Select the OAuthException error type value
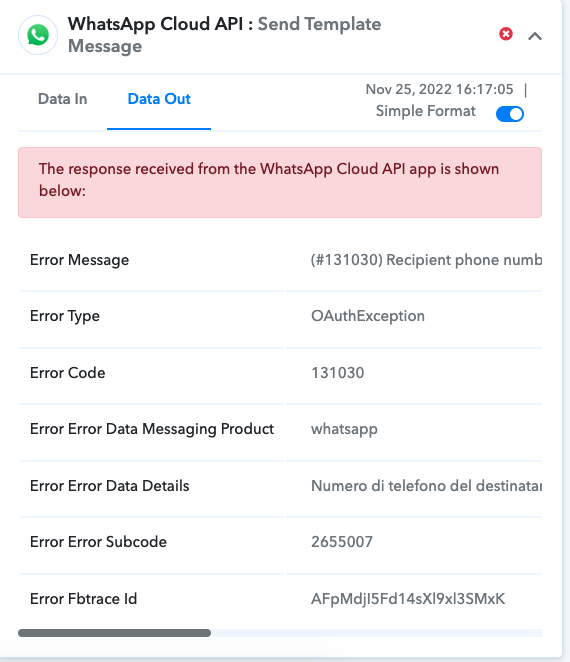570x662 pixels. point(368,316)
